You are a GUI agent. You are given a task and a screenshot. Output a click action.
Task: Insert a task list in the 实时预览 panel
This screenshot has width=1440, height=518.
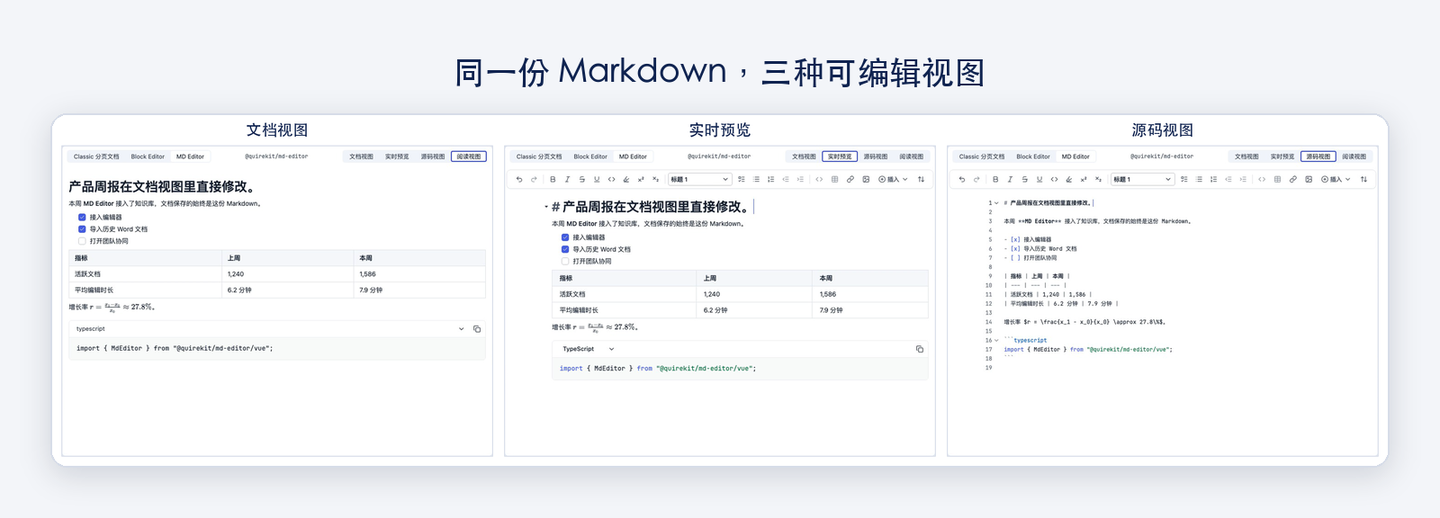point(741,179)
